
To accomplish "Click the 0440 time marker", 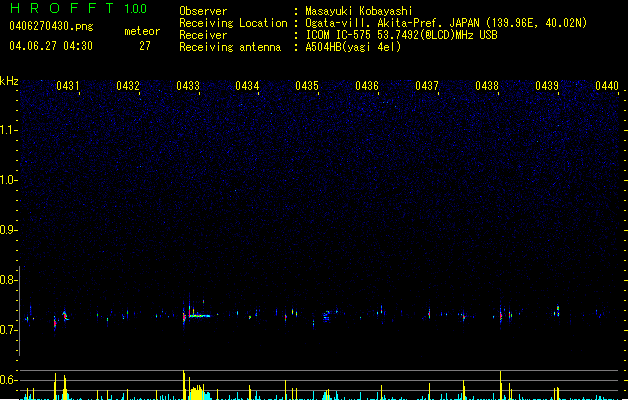I will coord(607,86).
